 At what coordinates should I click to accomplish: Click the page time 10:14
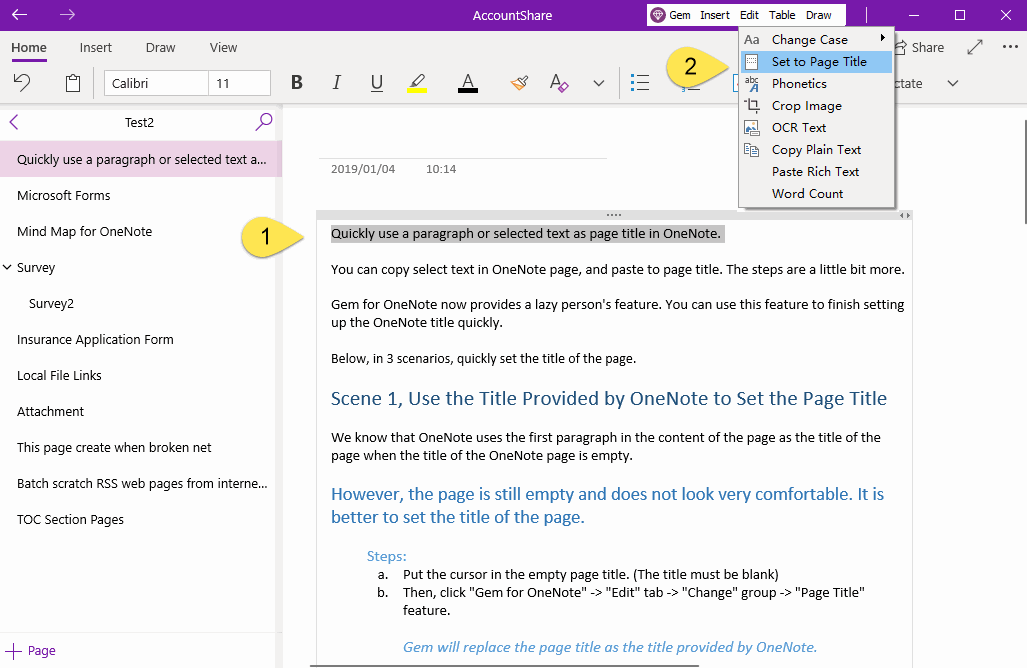point(441,169)
